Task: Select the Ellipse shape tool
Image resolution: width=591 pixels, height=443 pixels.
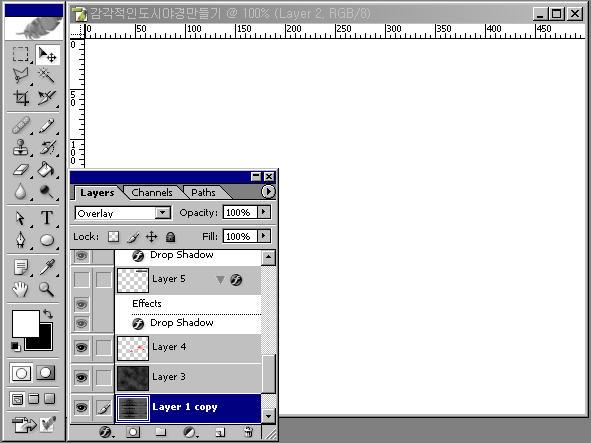Action: pyautogui.click(x=47, y=240)
